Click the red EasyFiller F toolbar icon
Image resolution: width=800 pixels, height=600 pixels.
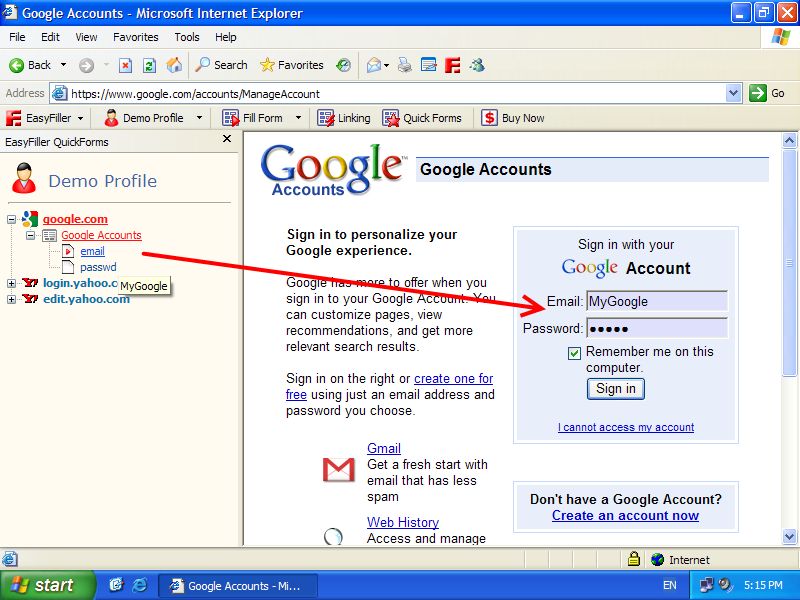click(x=453, y=65)
